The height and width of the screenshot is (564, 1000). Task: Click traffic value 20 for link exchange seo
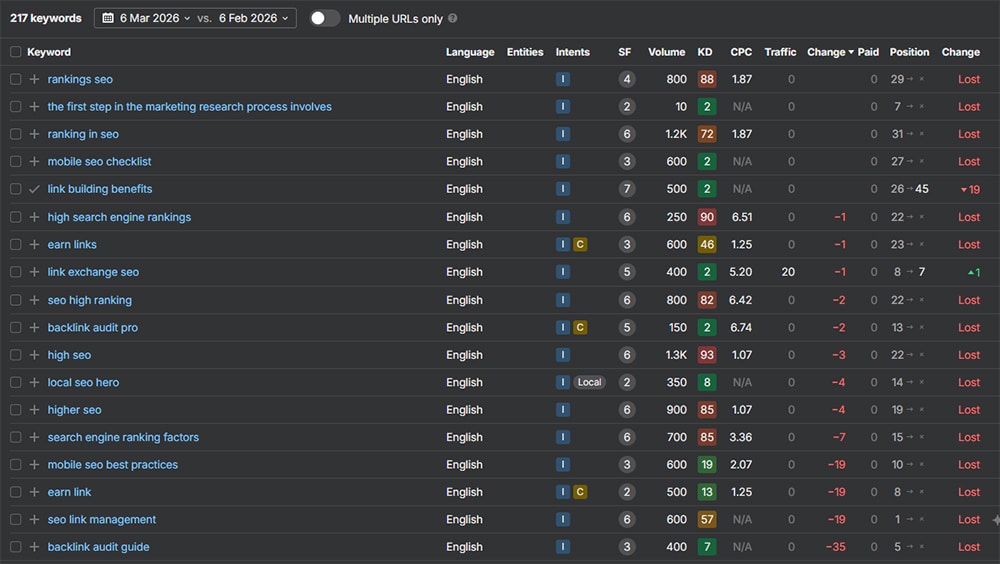click(788, 272)
